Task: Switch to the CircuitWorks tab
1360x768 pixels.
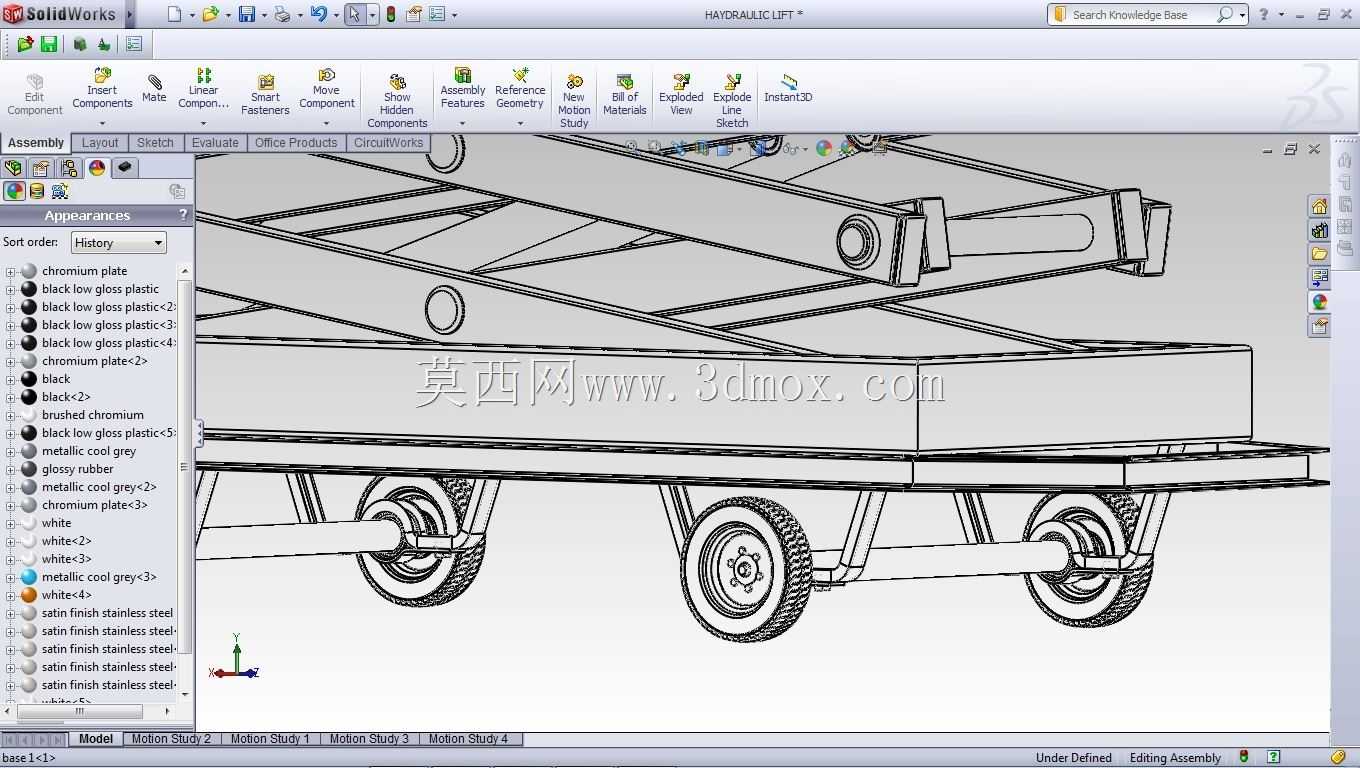Action: tap(388, 143)
